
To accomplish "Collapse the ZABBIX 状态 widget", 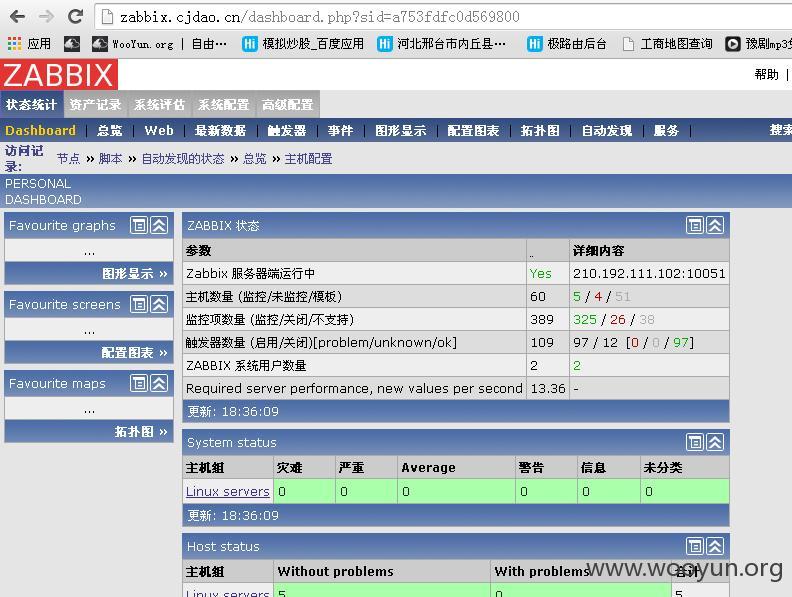I will point(715,225).
